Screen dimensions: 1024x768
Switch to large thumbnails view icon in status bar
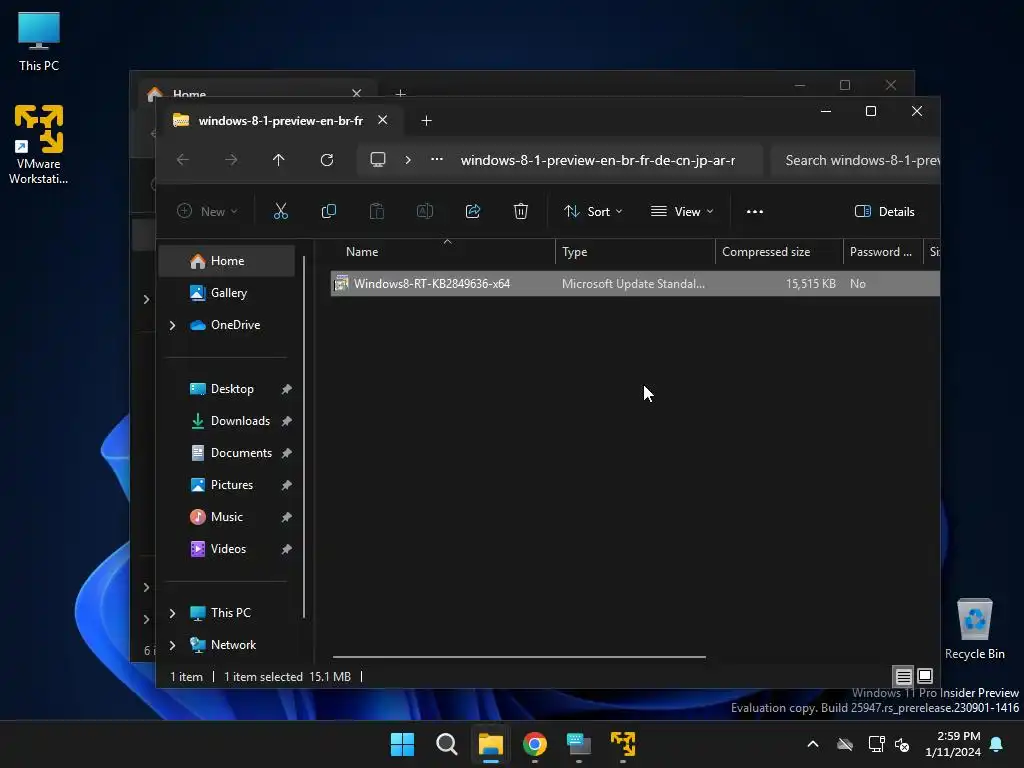(x=925, y=676)
